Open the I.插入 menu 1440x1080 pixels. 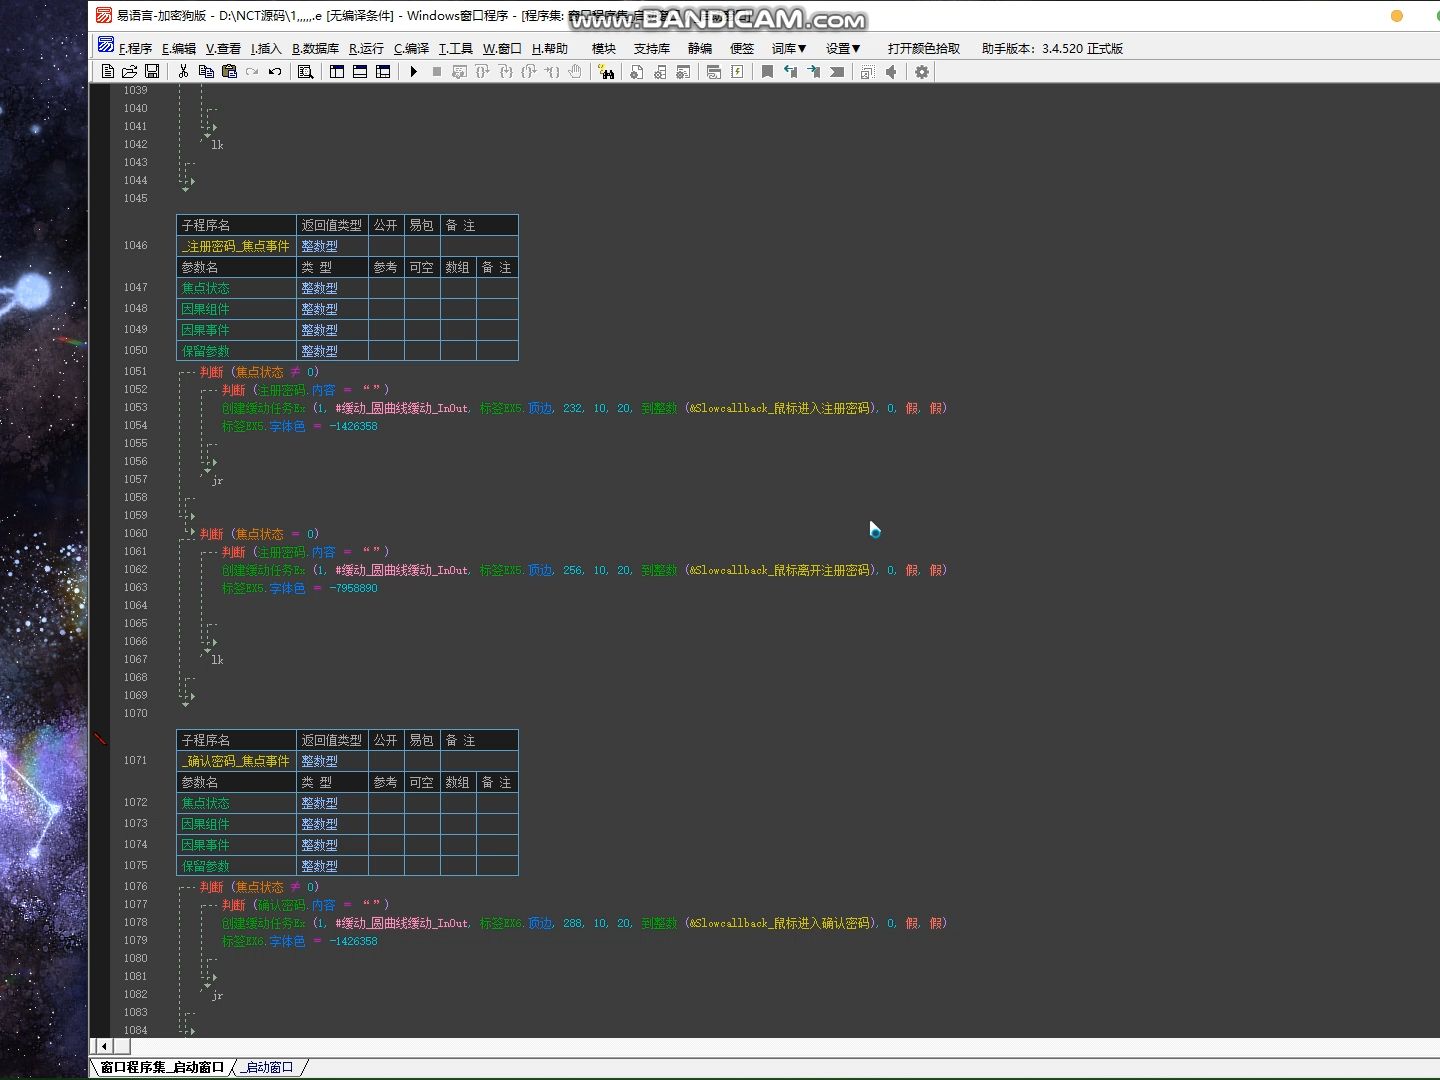[266, 48]
